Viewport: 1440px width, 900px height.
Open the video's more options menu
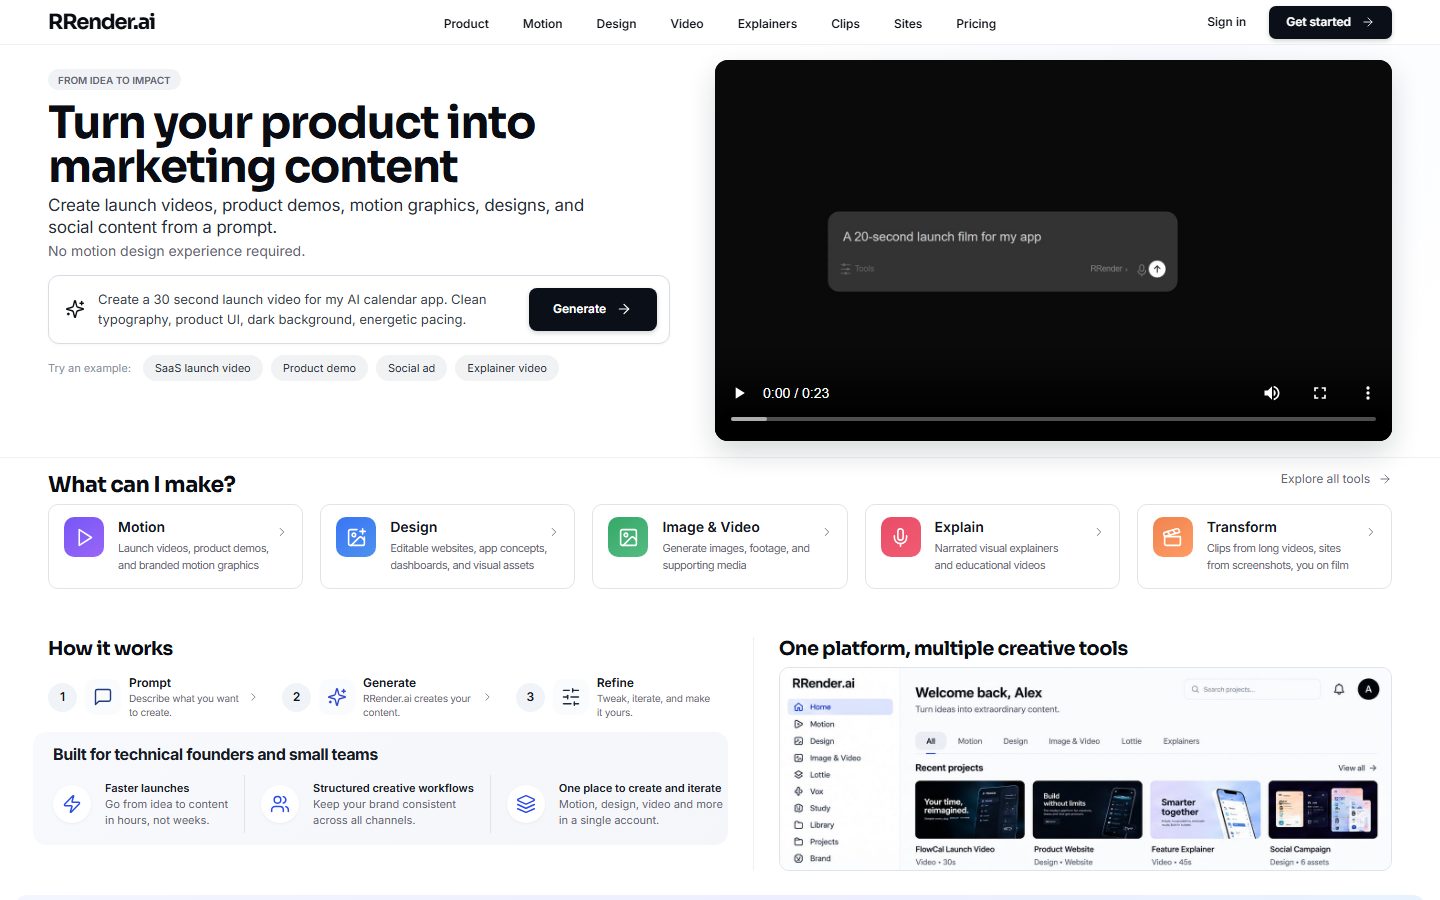pyautogui.click(x=1368, y=393)
